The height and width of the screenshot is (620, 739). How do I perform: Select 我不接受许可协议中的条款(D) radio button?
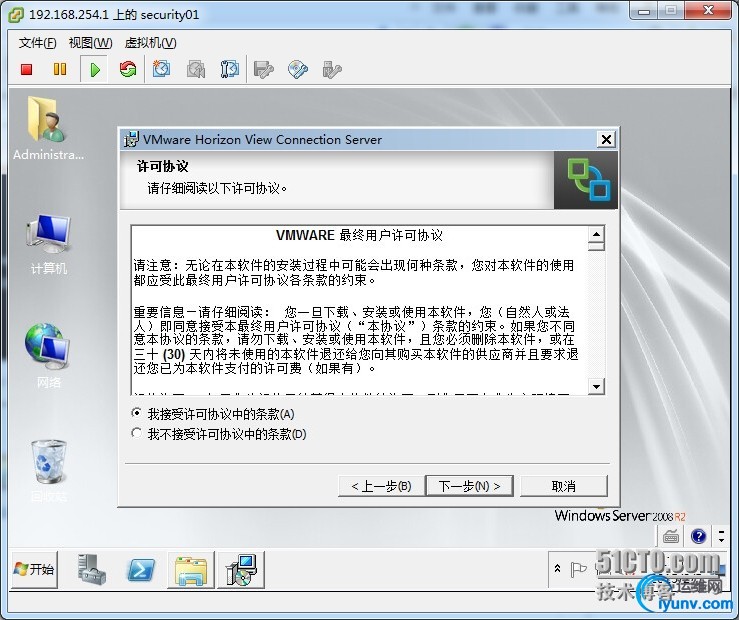(137, 433)
